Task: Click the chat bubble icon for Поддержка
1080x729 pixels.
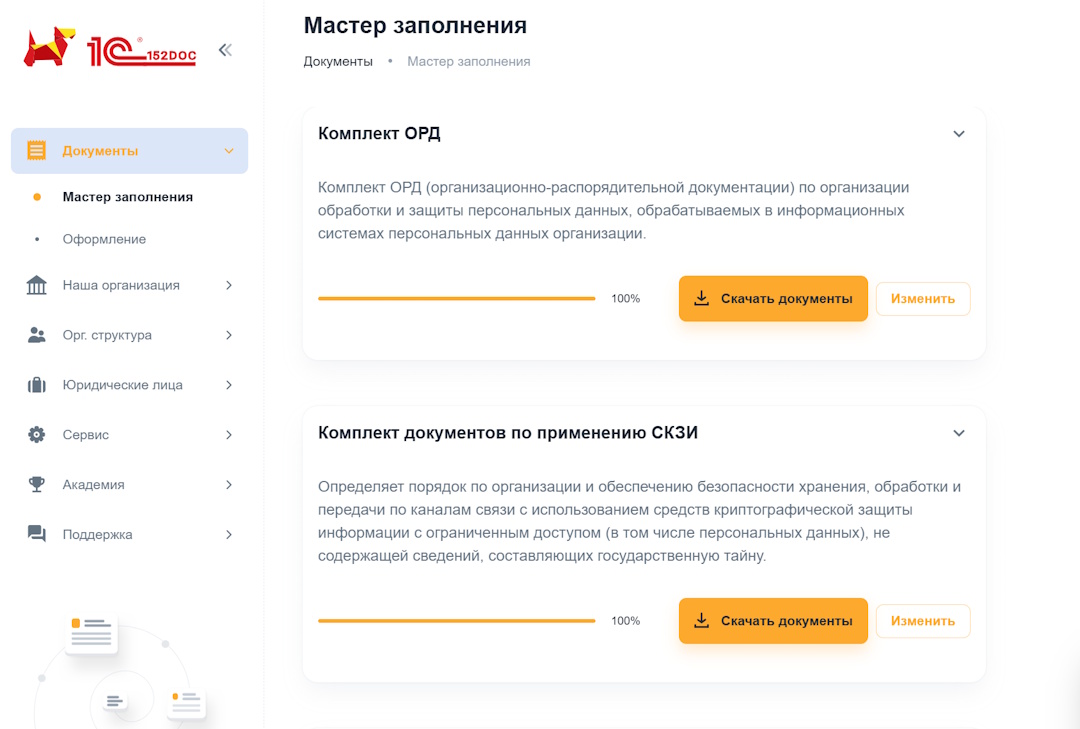Action: click(37, 534)
